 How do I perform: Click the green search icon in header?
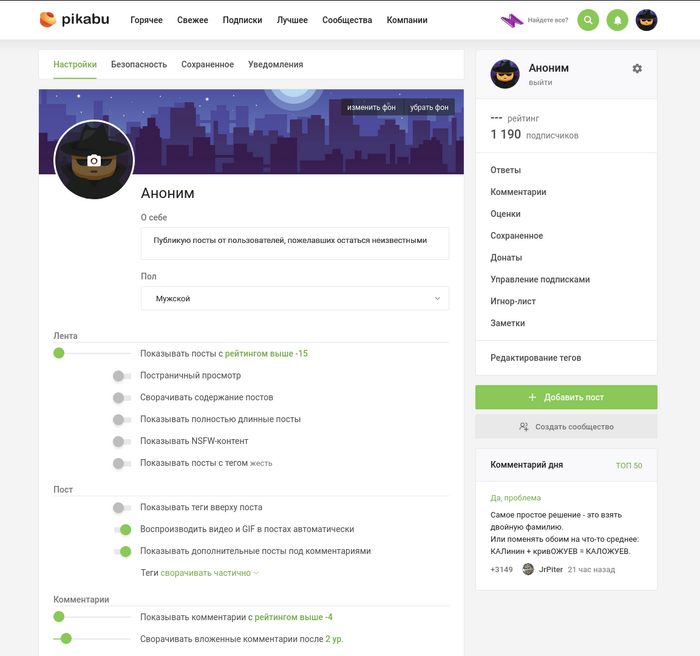(588, 20)
